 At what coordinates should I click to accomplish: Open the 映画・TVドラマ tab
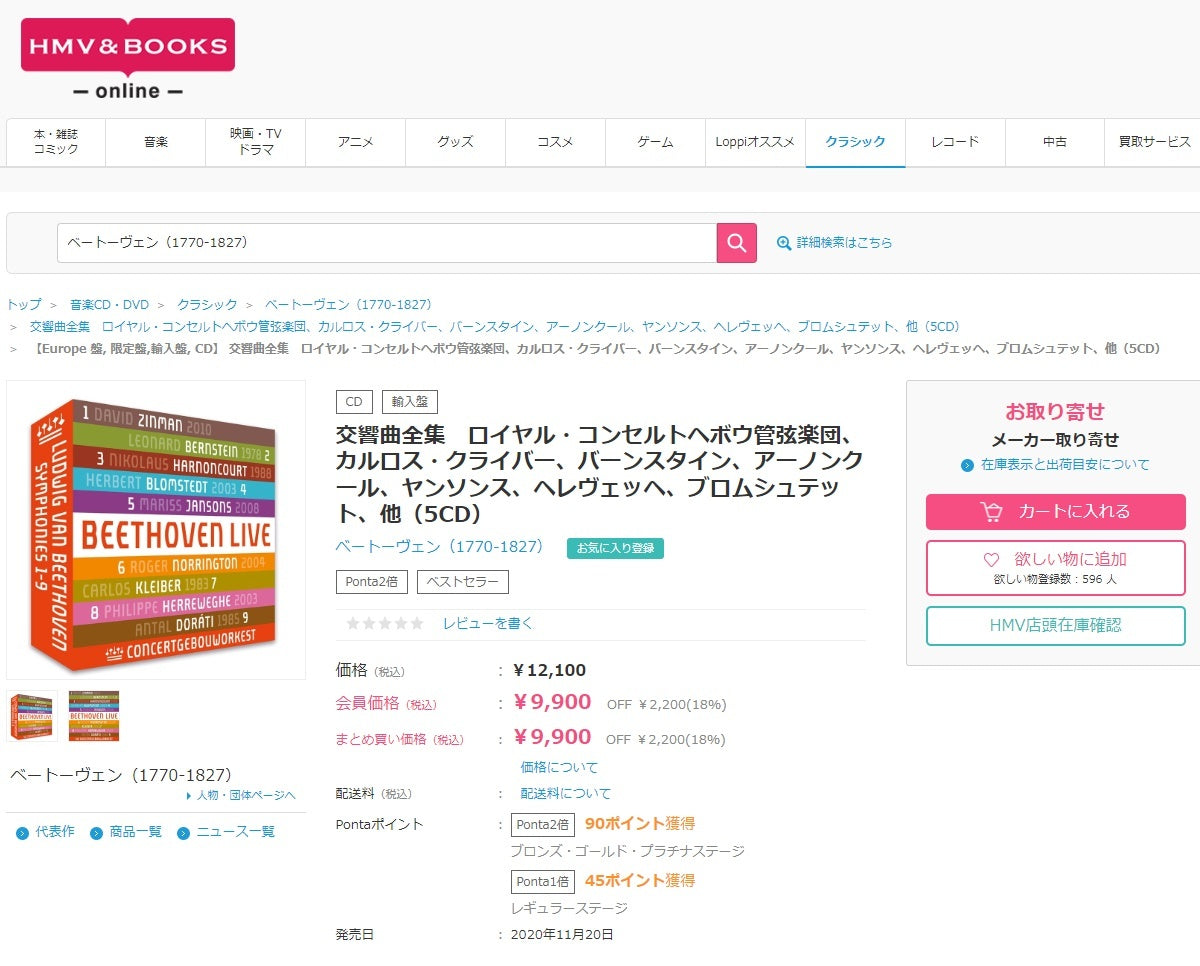pyautogui.click(x=256, y=142)
